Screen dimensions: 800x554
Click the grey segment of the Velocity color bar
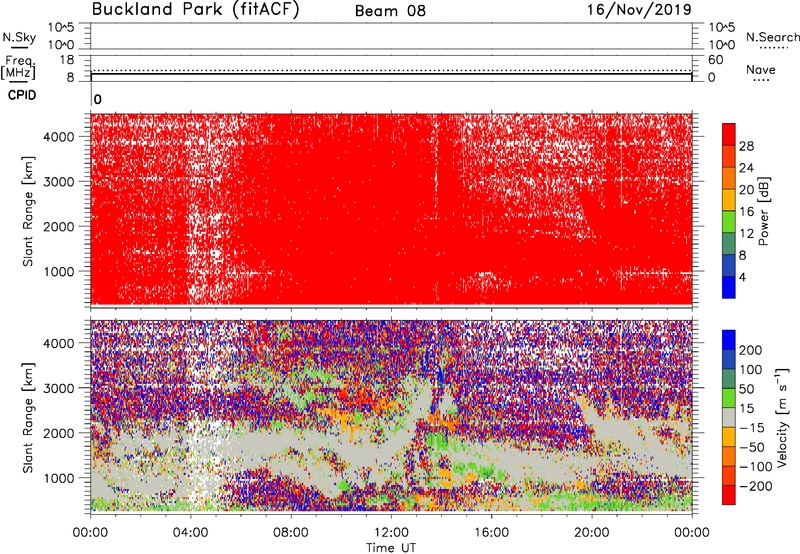coord(729,417)
